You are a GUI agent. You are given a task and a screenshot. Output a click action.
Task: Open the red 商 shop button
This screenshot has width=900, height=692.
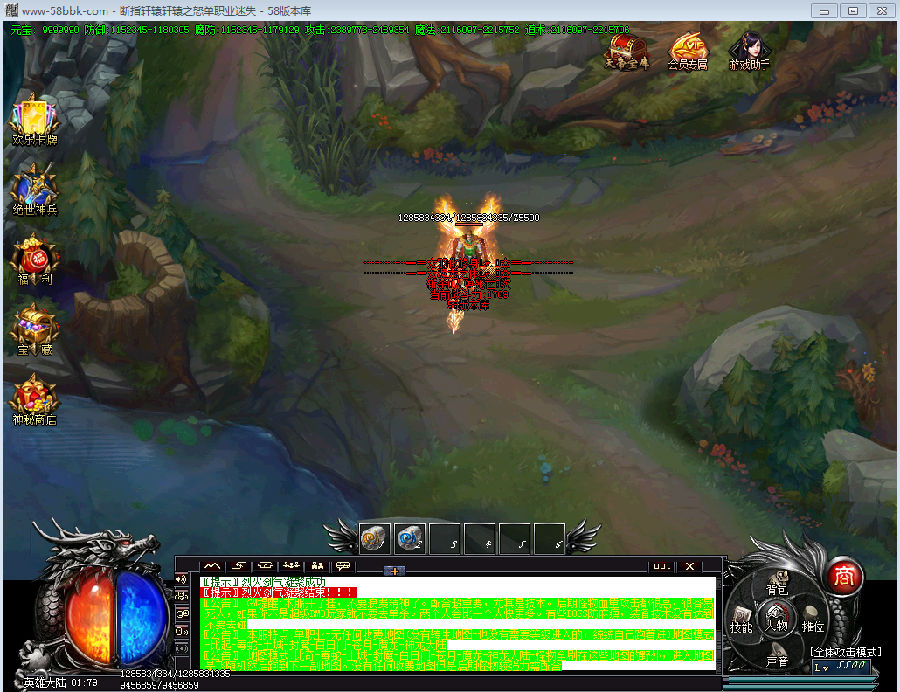click(844, 576)
